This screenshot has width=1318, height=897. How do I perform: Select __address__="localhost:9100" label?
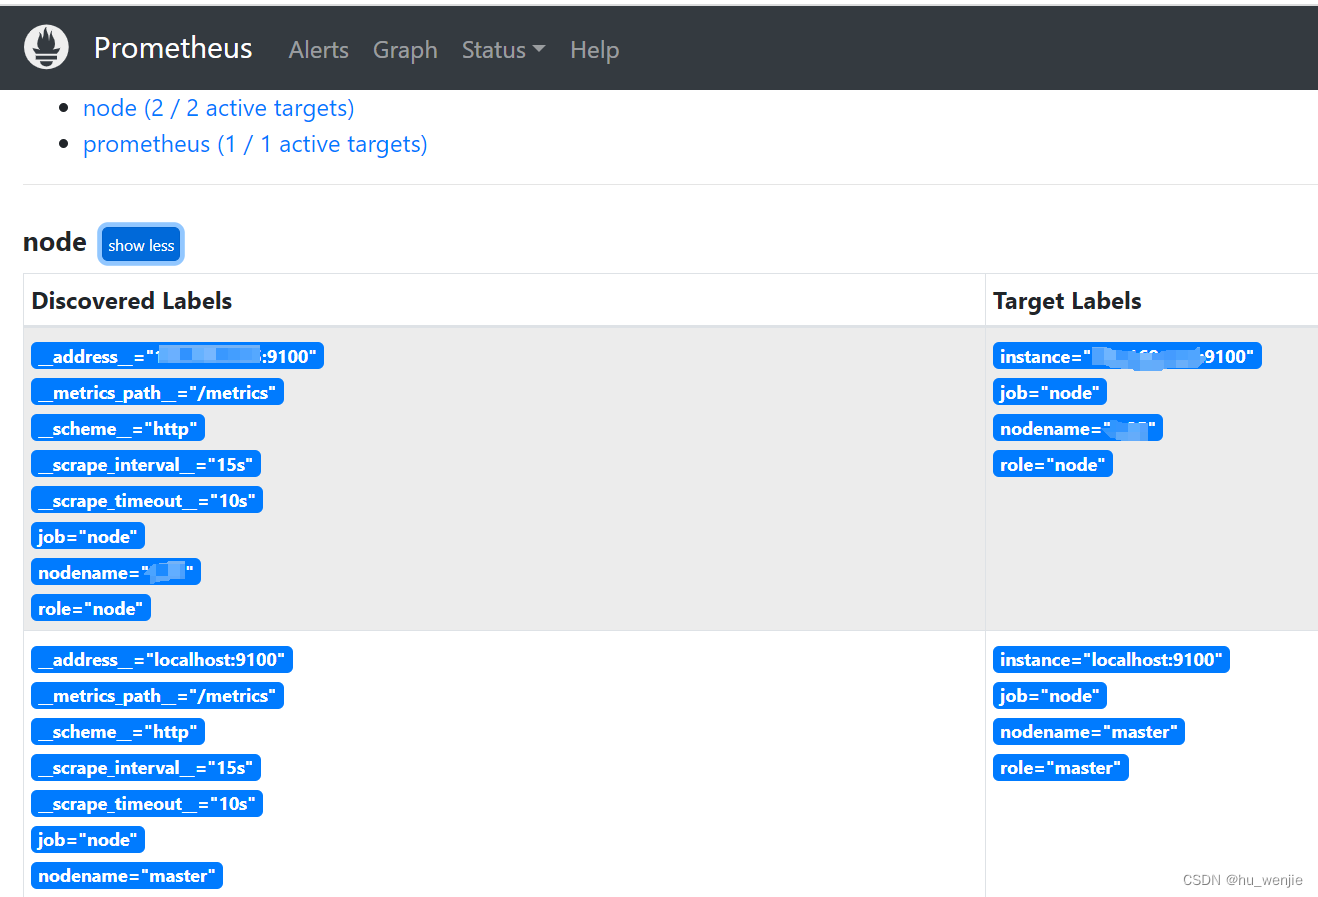[x=162, y=659]
